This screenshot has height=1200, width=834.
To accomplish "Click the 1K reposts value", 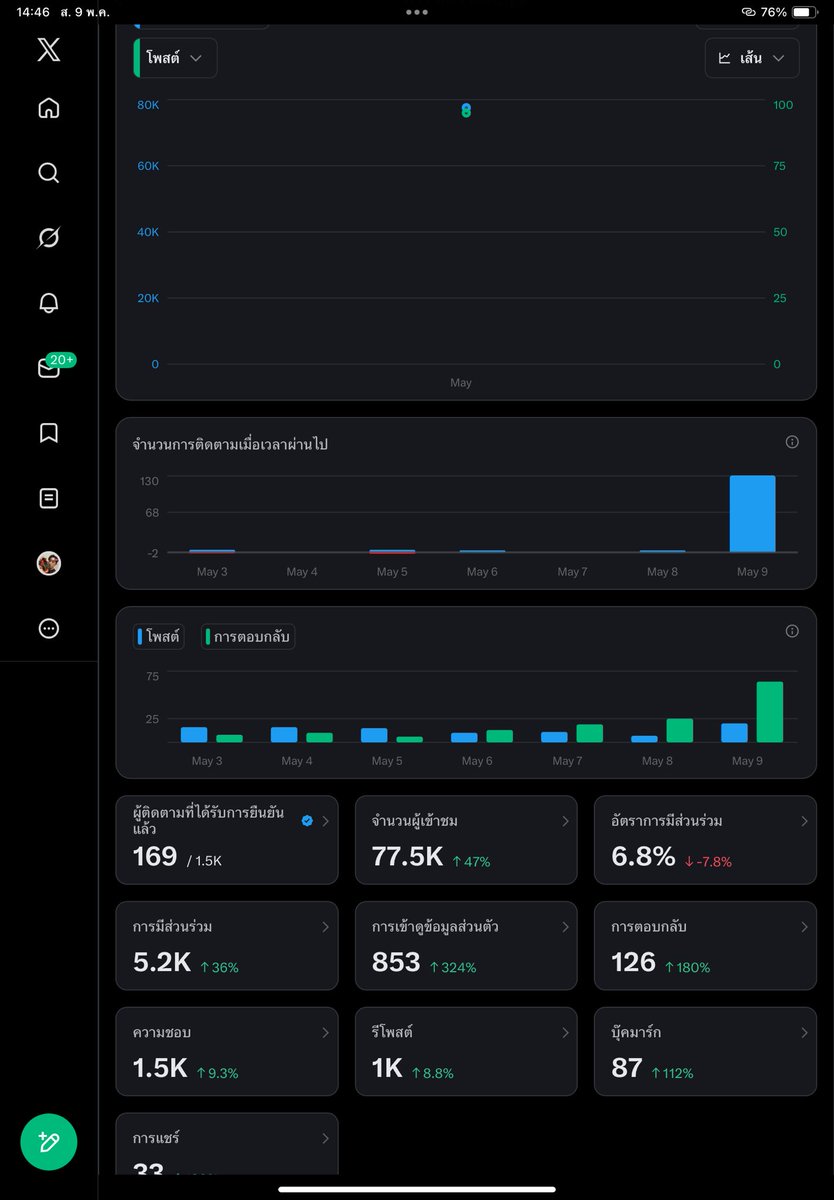I will tap(387, 1068).
